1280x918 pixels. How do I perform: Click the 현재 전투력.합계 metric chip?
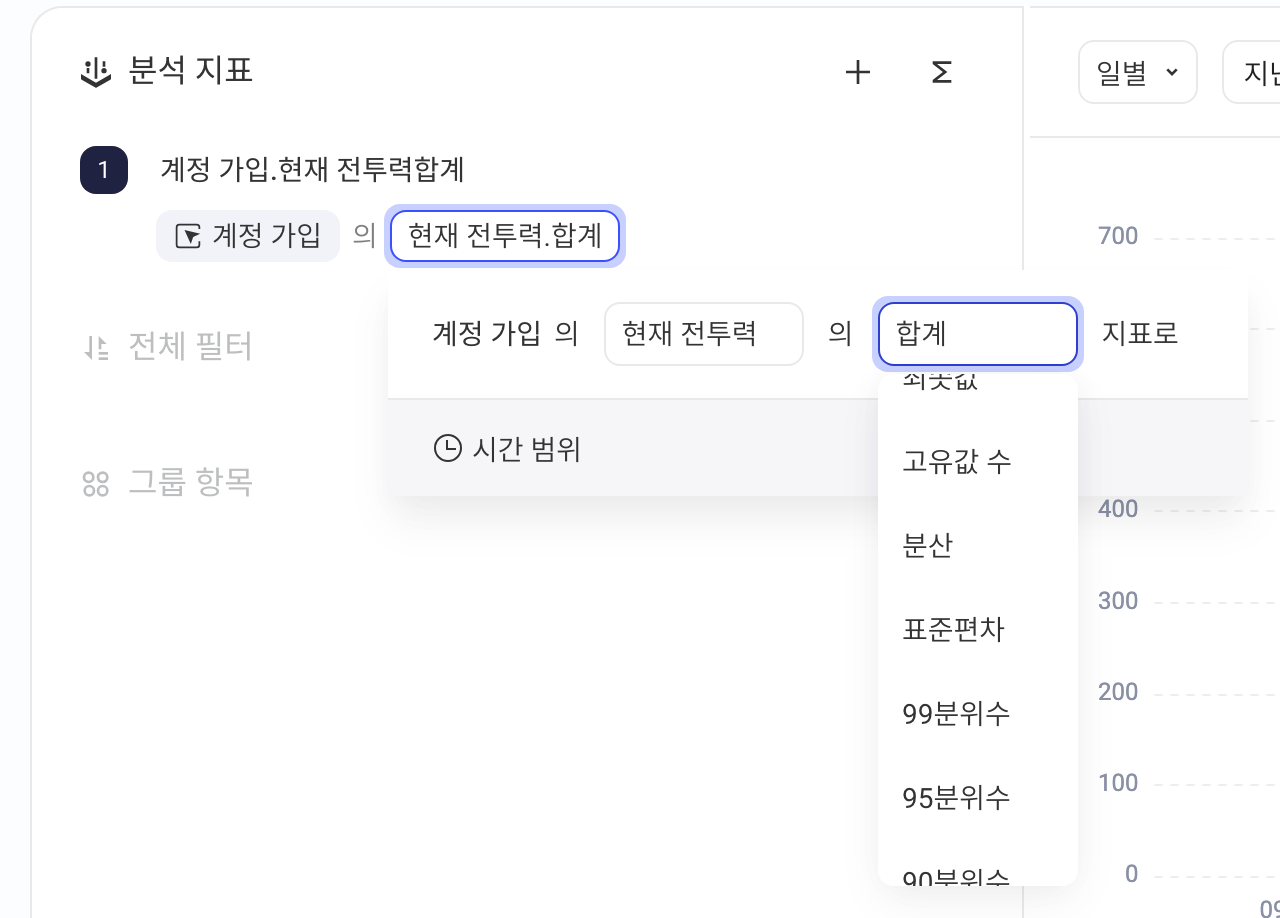coord(505,236)
